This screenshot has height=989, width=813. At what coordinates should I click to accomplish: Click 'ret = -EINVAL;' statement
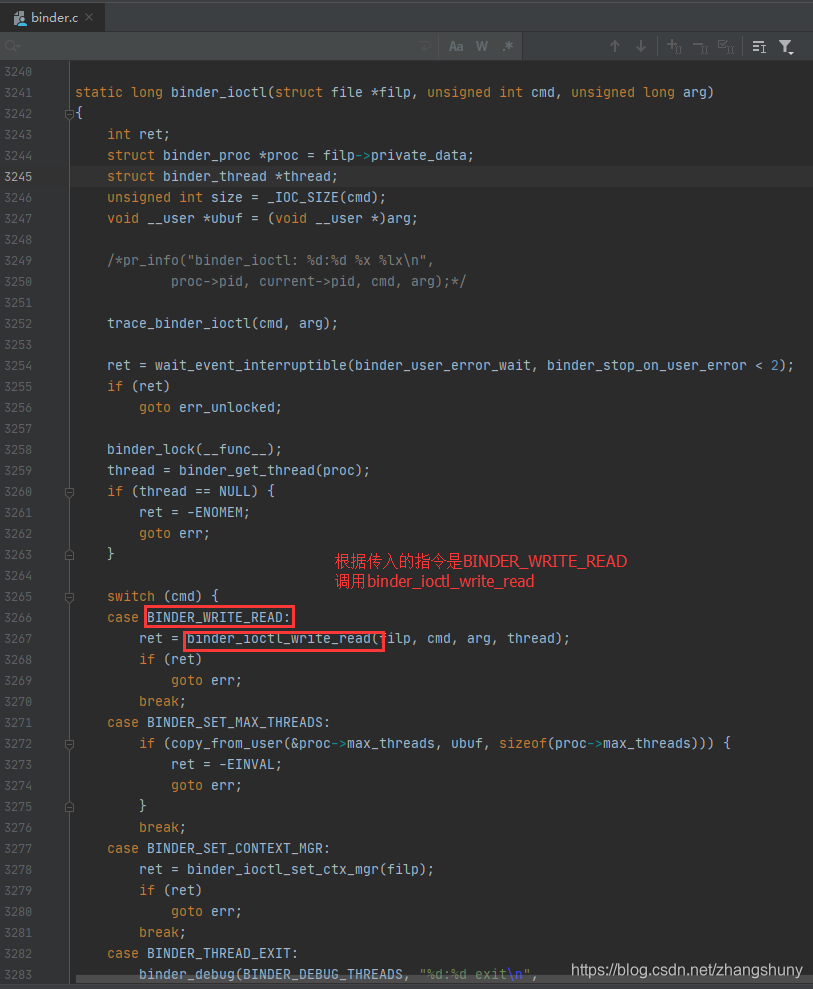226,764
